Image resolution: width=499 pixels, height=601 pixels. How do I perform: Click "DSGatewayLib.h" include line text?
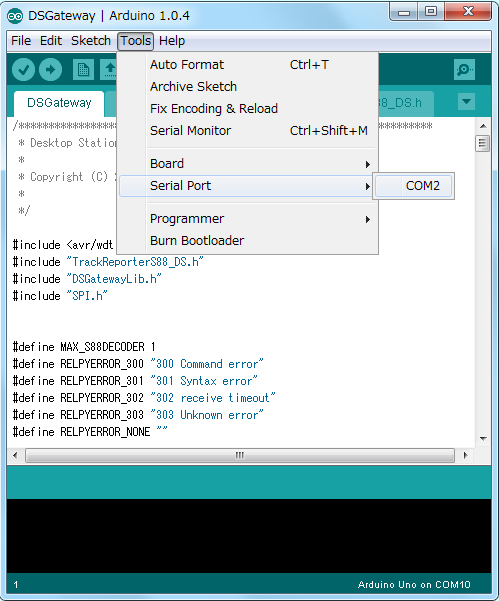coord(114,279)
